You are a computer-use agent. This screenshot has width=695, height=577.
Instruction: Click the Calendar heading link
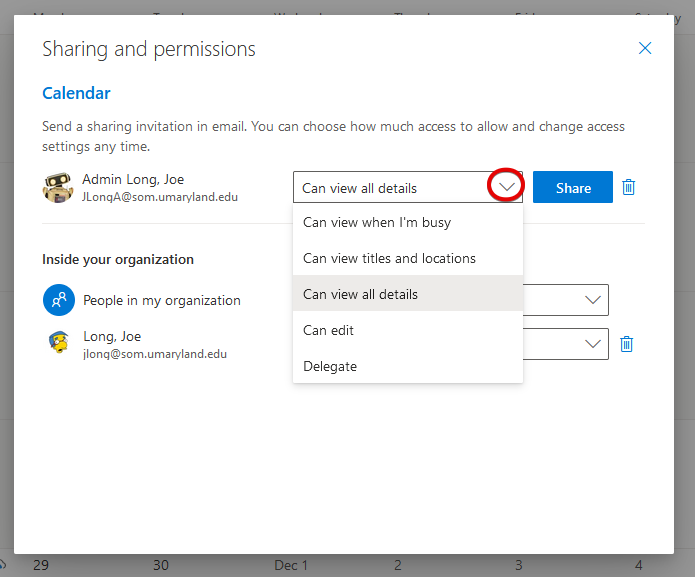pyautogui.click(x=76, y=93)
